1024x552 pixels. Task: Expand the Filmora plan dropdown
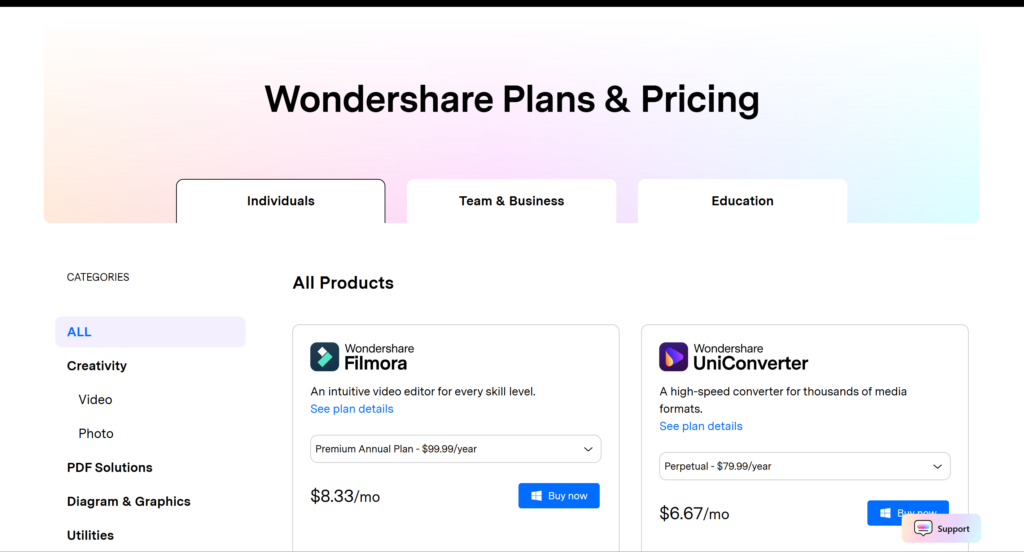tap(455, 449)
